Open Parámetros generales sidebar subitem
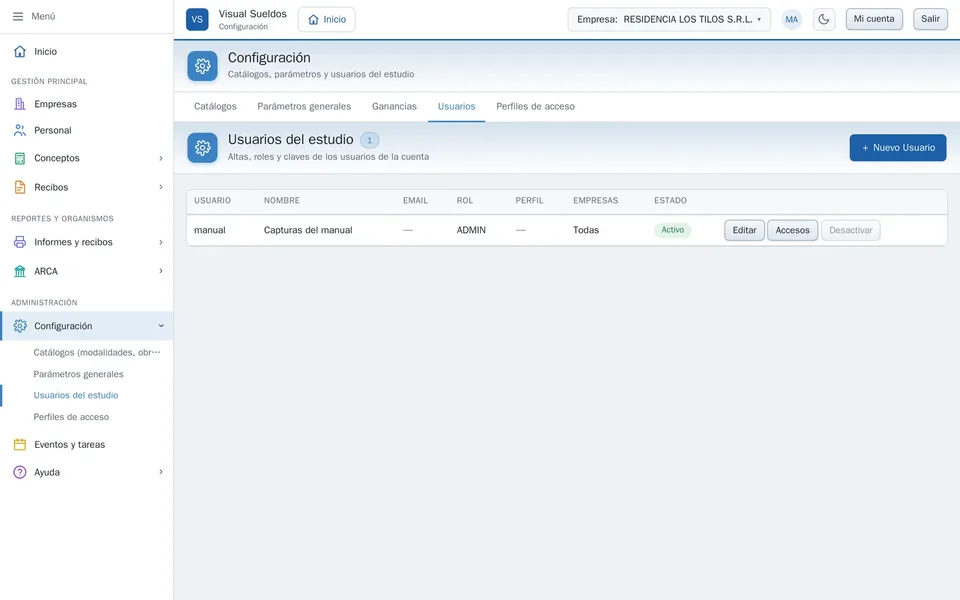960x600 pixels. pyautogui.click(x=78, y=374)
